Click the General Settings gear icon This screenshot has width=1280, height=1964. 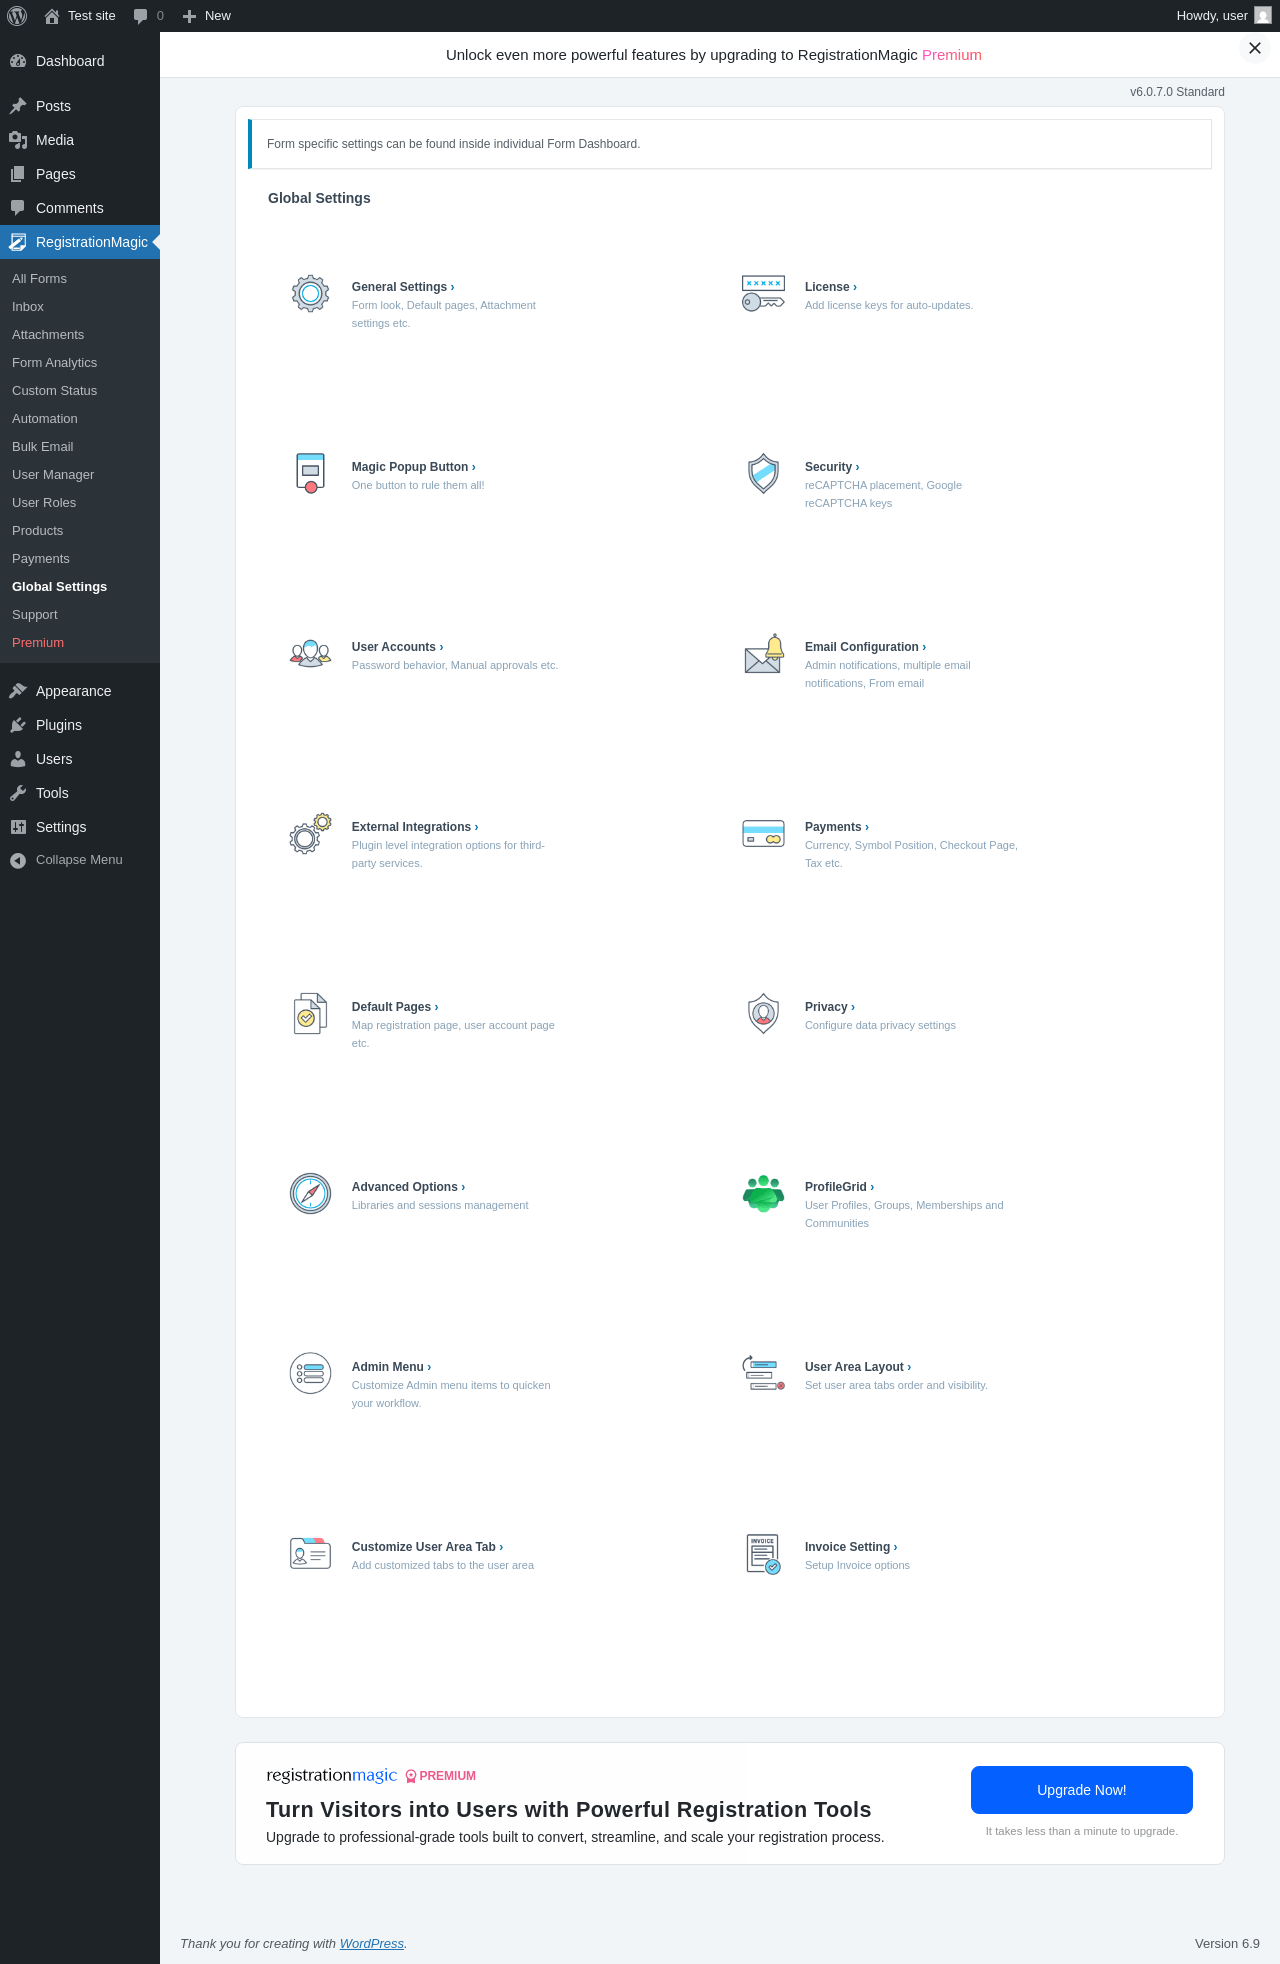coord(310,293)
